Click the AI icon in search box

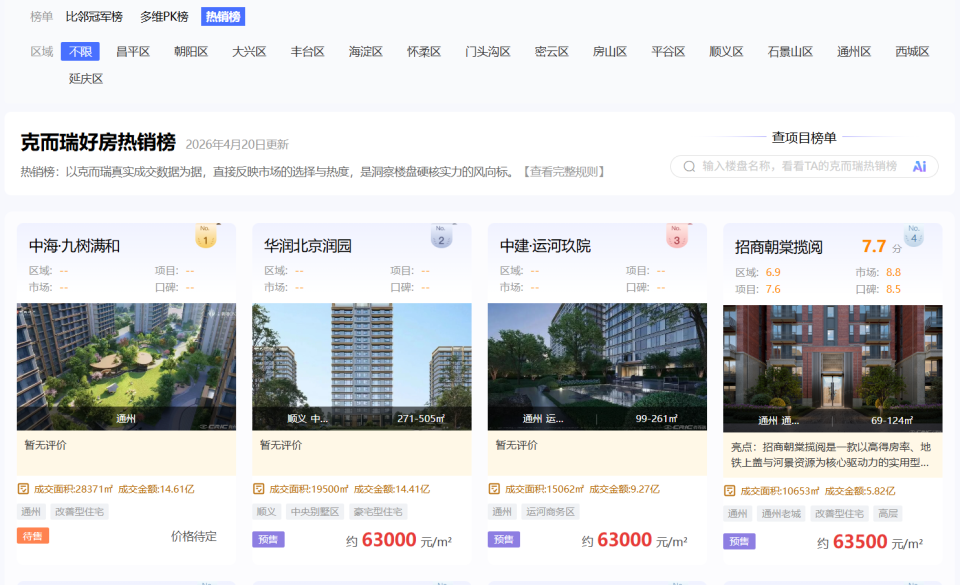(919, 166)
